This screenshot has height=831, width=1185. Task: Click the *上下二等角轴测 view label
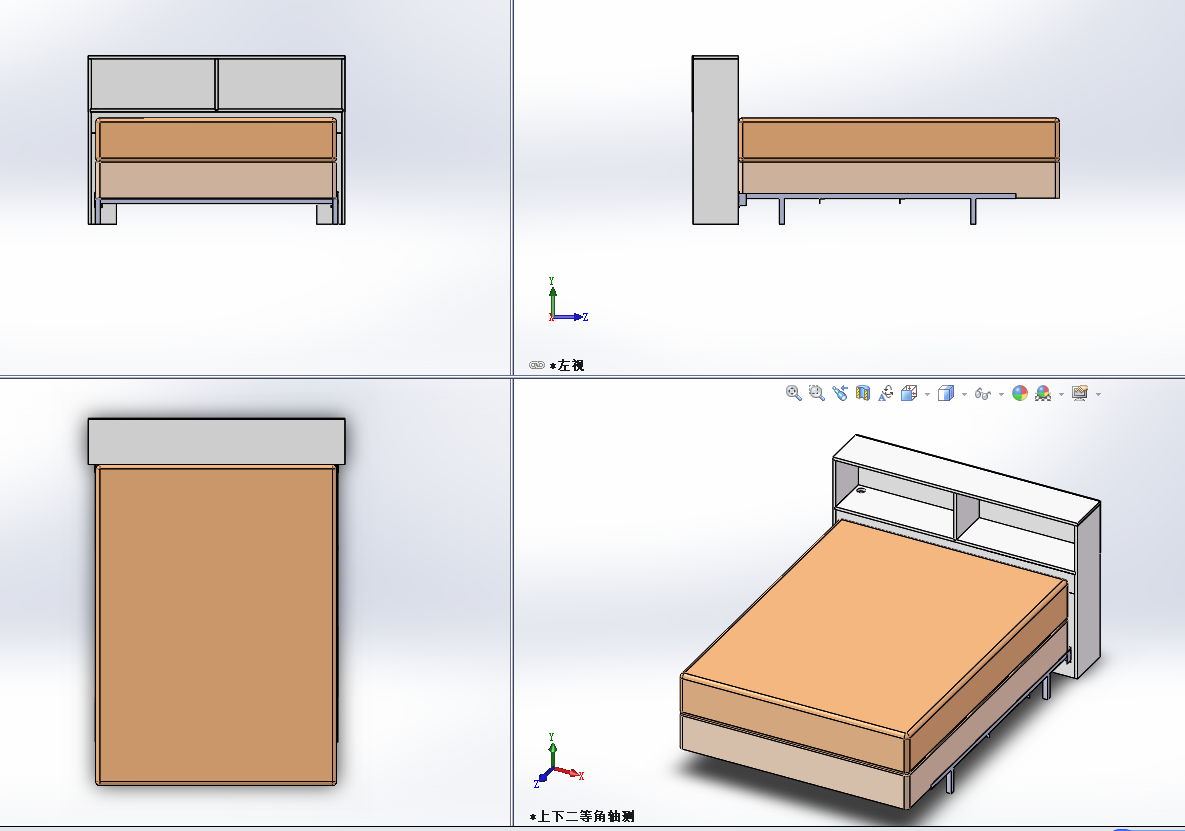[582, 817]
